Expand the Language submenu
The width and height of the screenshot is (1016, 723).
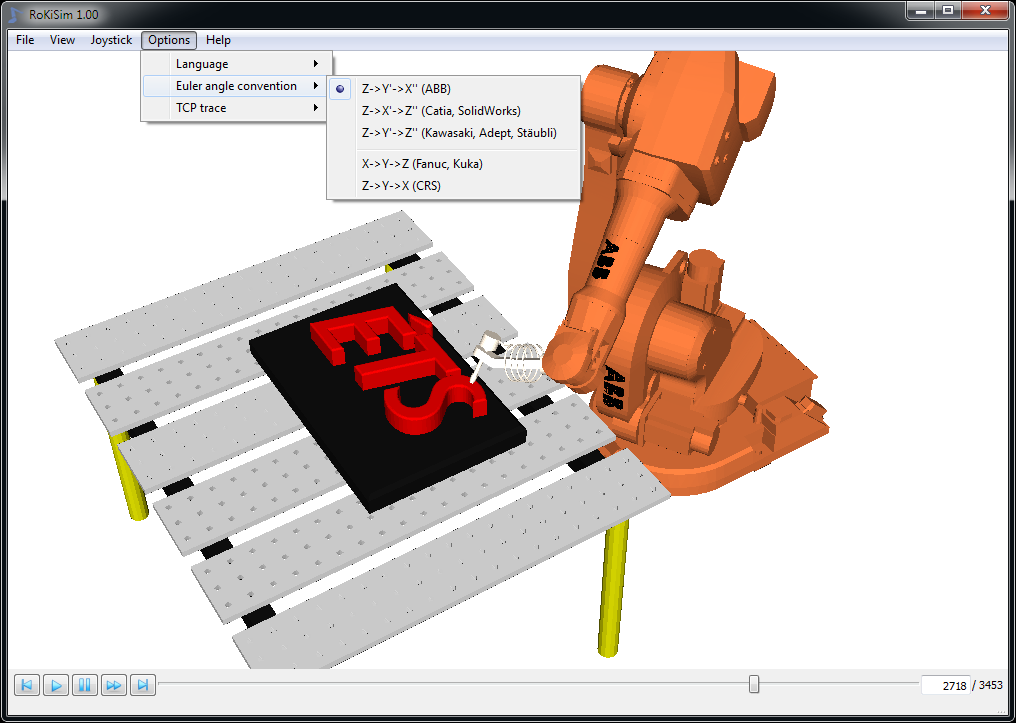237,64
